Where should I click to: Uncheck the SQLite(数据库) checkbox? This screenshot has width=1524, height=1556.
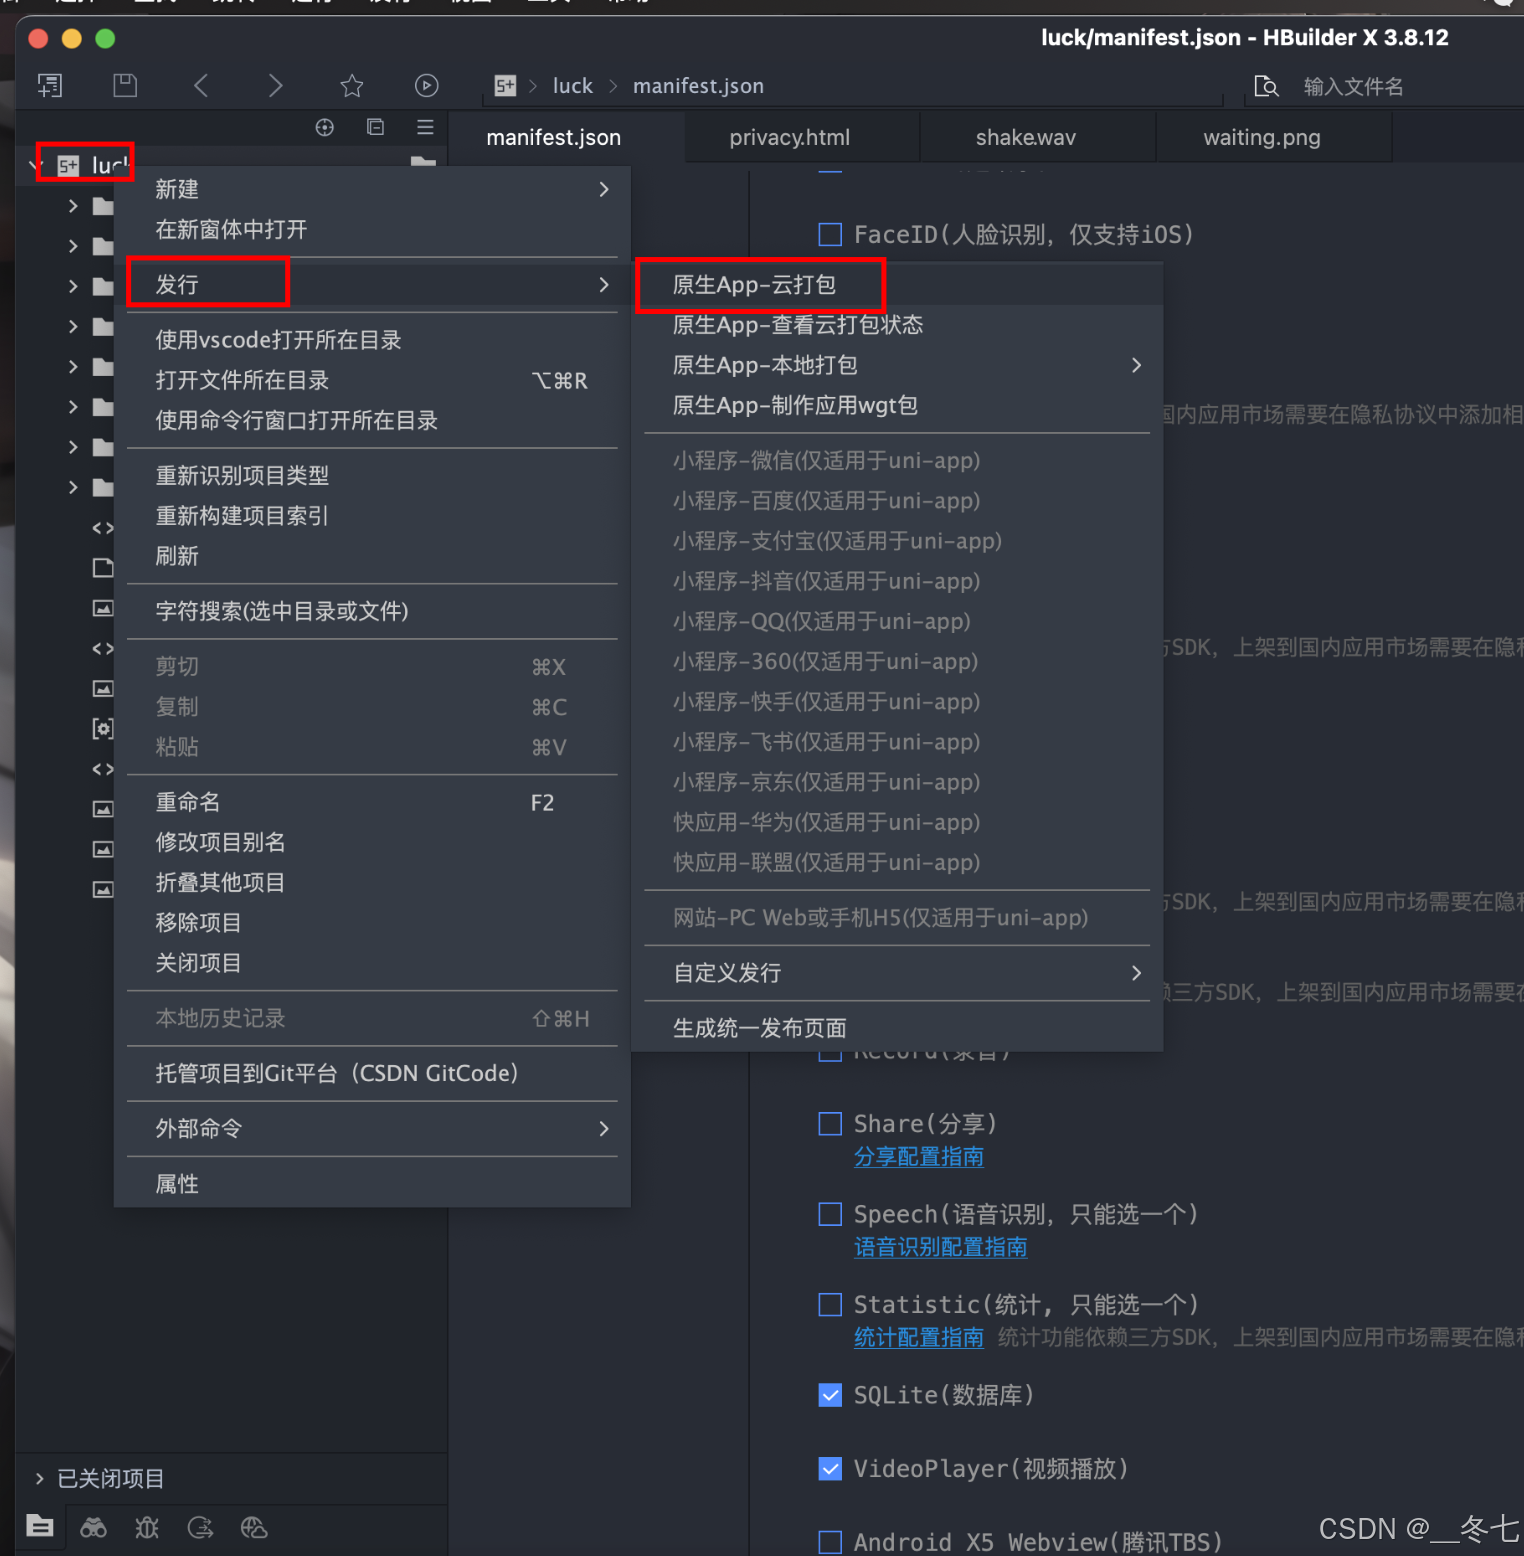coord(830,1395)
